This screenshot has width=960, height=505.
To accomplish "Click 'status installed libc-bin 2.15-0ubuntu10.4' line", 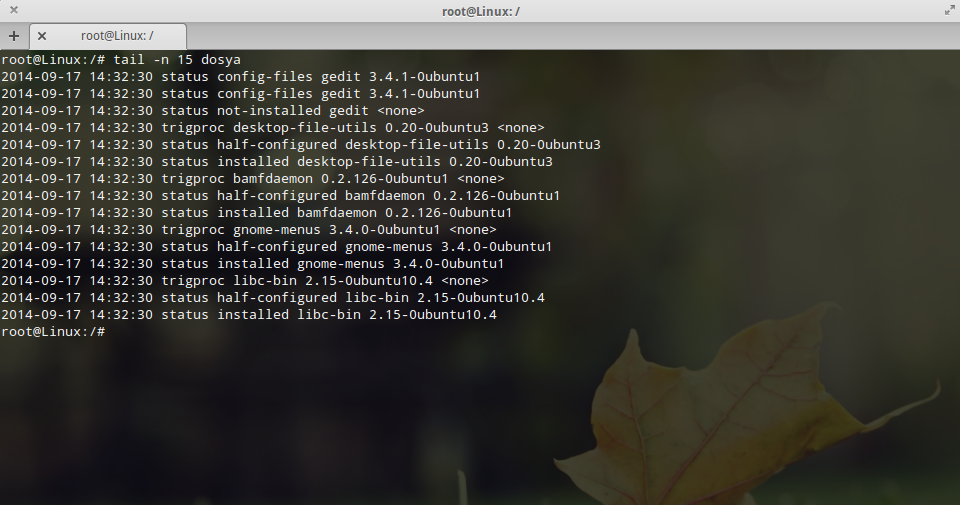I will pyautogui.click(x=249, y=315).
